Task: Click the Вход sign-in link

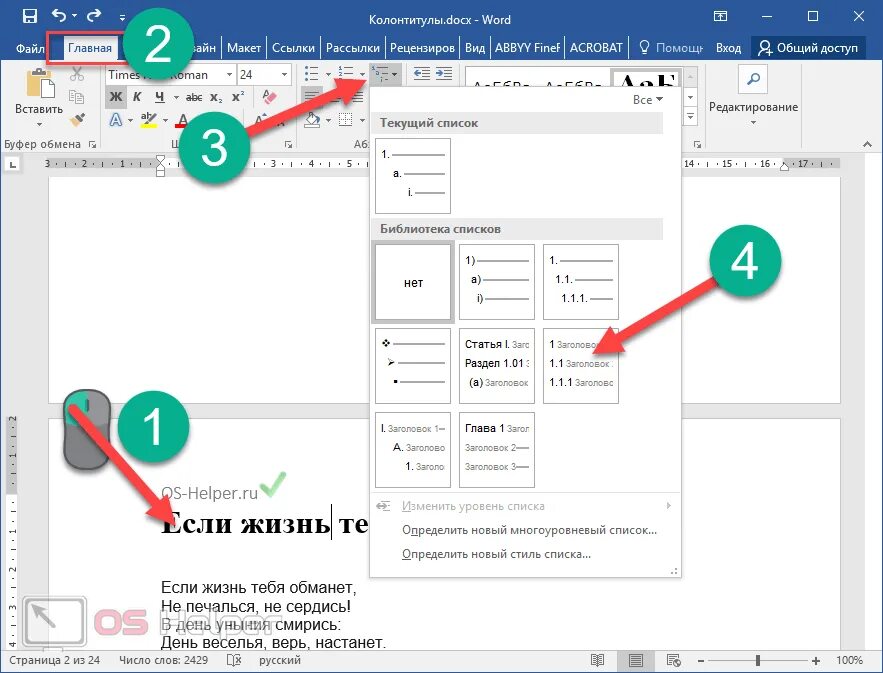Action: (x=728, y=48)
